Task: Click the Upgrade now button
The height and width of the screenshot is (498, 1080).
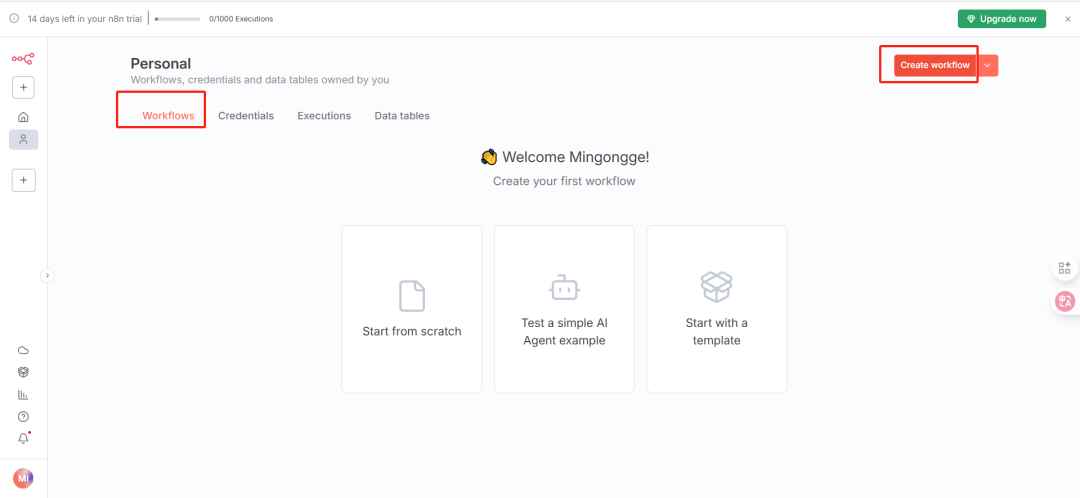Action: tap(1001, 19)
